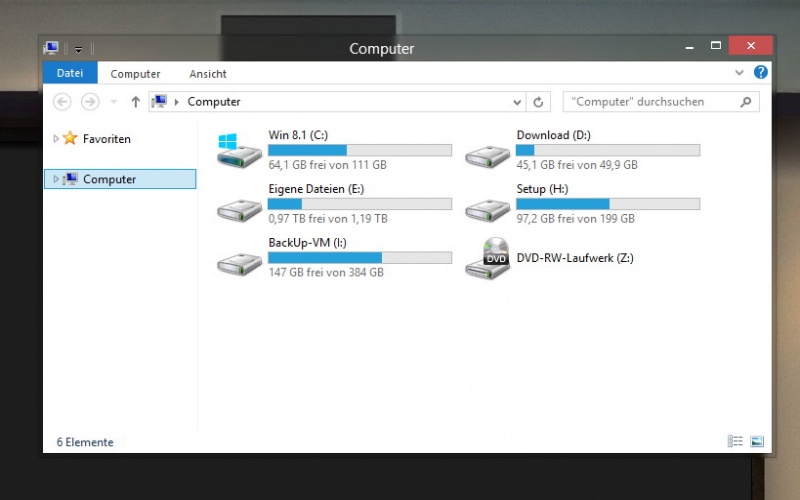Close the Computer window
This screenshot has height=500, width=800.
(x=751, y=46)
